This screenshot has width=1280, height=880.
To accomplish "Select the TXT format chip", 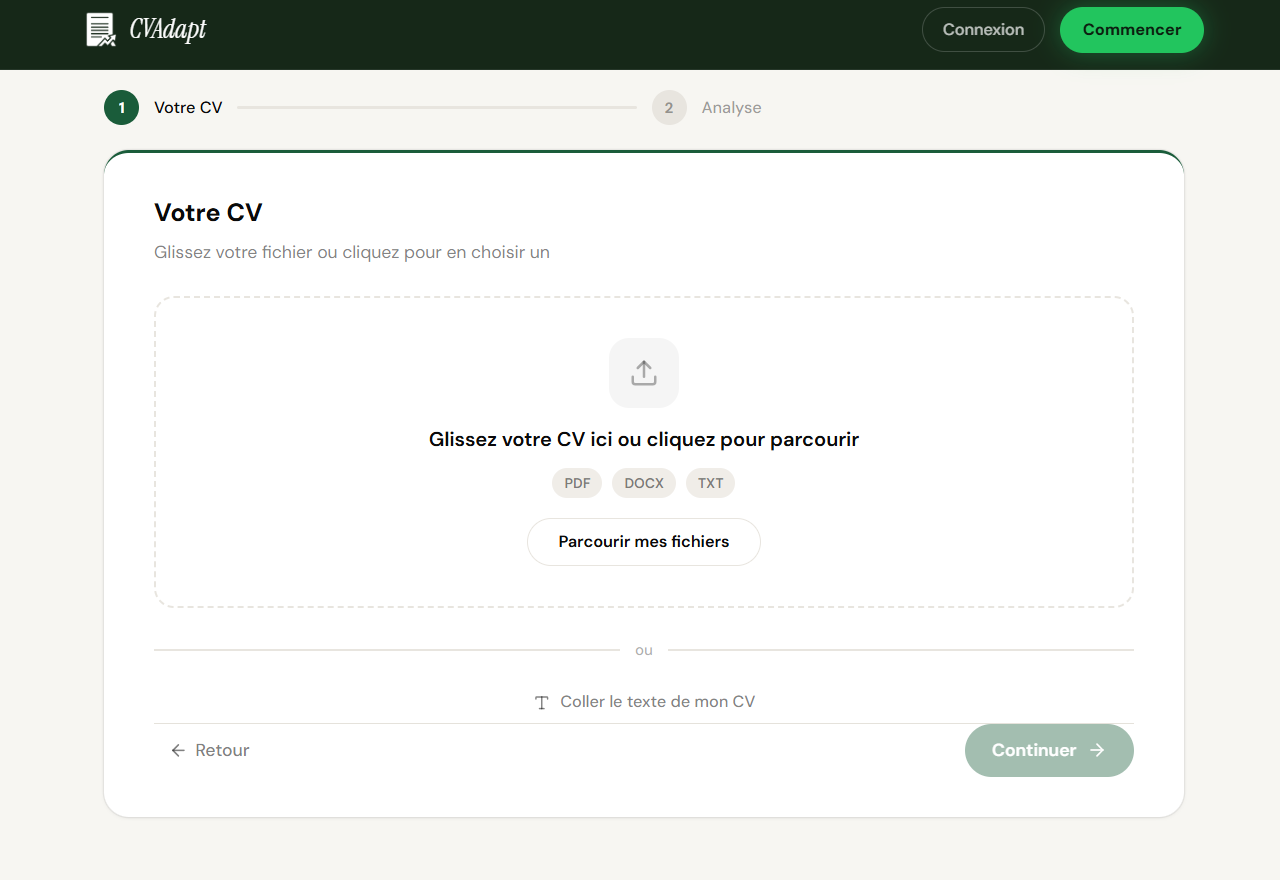I will [710, 483].
